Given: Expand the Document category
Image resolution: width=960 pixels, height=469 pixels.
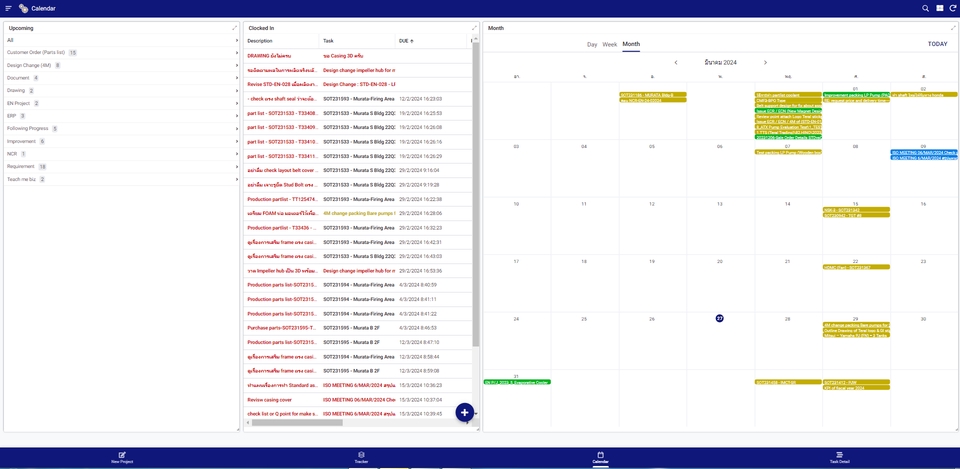Looking at the screenshot, I should tap(121, 78).
